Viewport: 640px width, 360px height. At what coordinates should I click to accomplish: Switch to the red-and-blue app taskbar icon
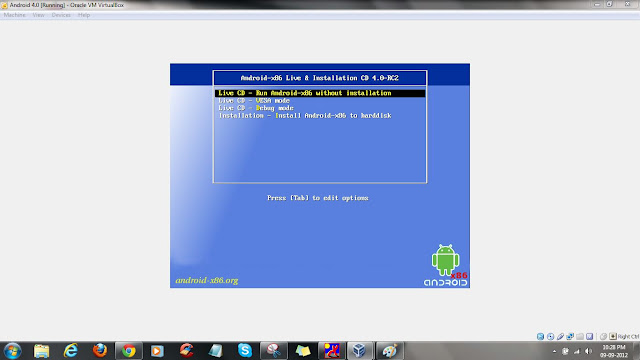pos(331,351)
